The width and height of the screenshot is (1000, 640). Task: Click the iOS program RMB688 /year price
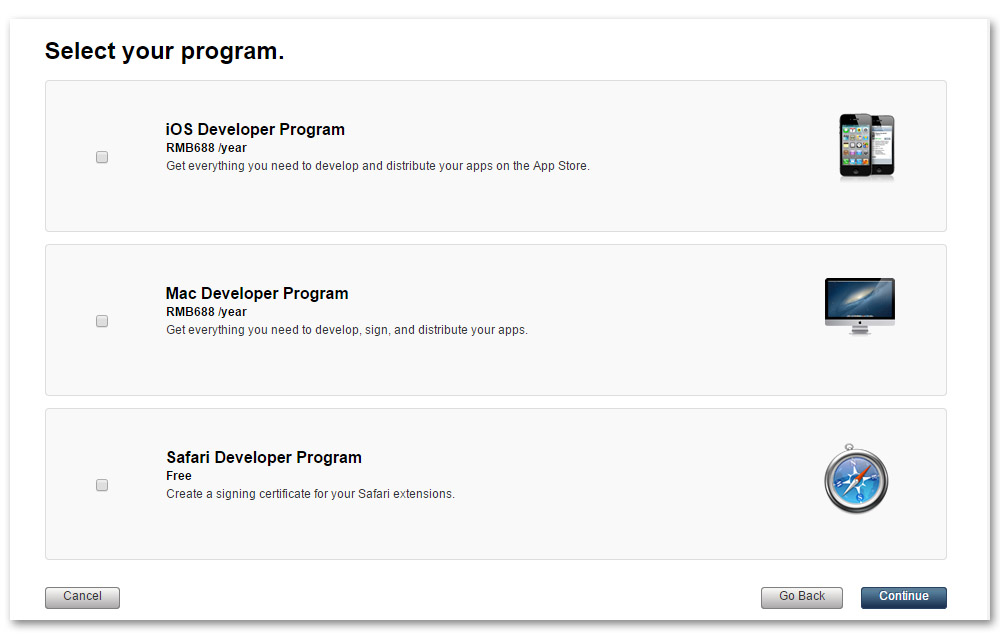tap(206, 148)
